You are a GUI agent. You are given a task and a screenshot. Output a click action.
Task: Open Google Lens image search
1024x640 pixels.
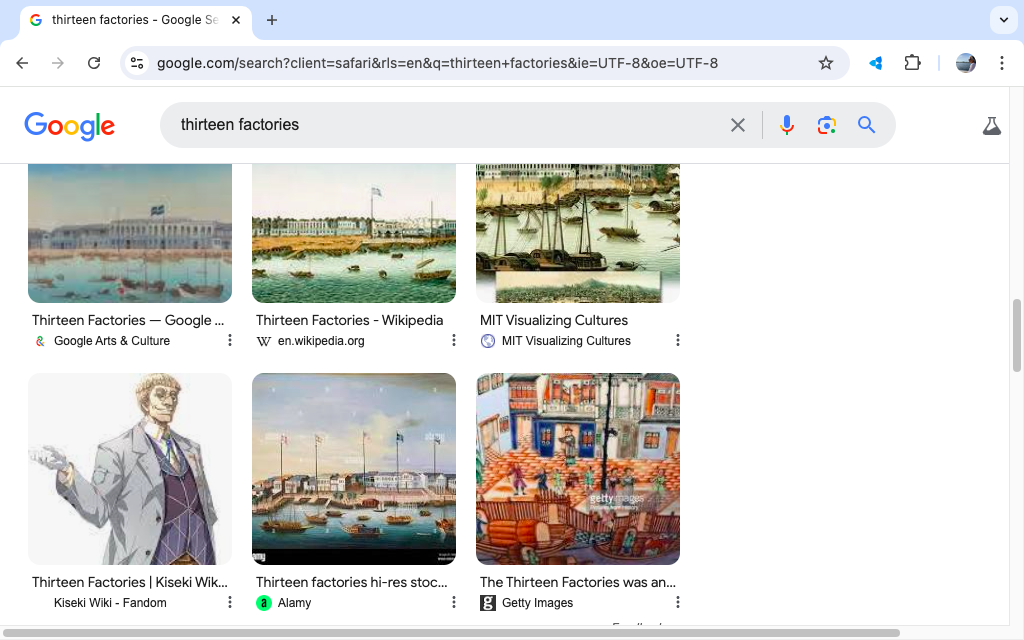(826, 125)
